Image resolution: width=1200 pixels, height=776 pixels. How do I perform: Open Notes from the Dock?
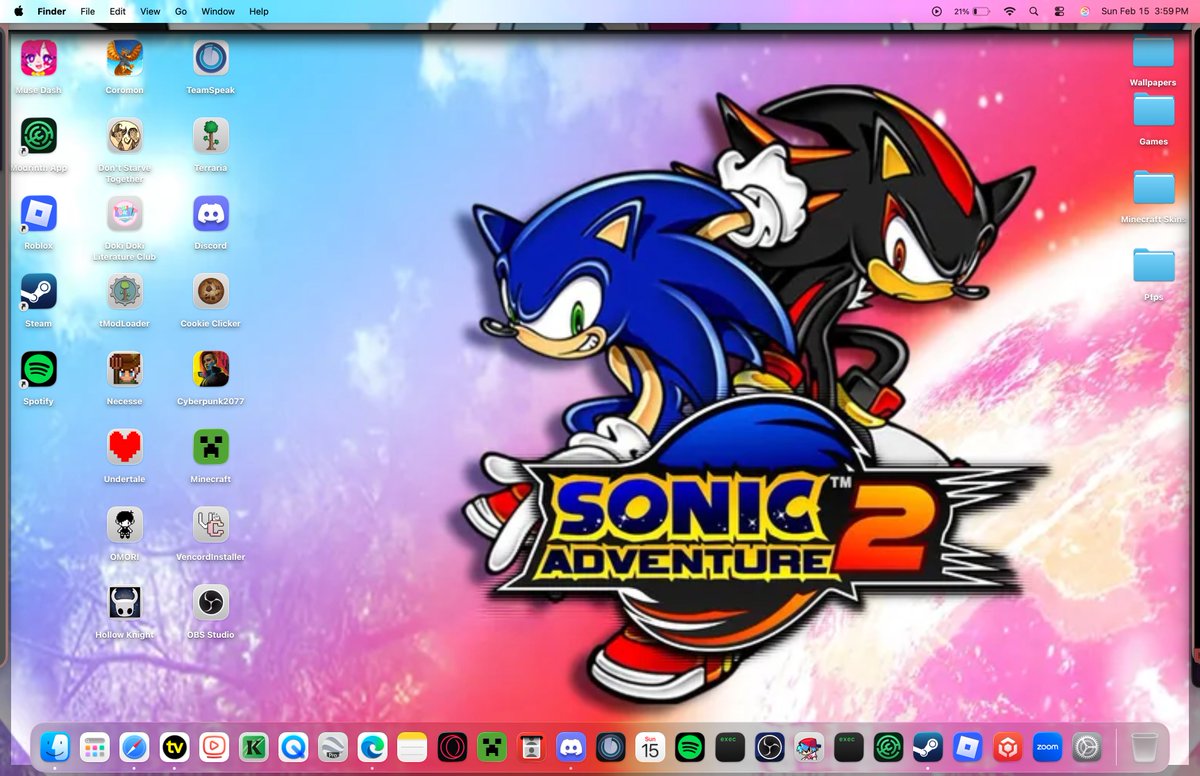[x=412, y=746]
